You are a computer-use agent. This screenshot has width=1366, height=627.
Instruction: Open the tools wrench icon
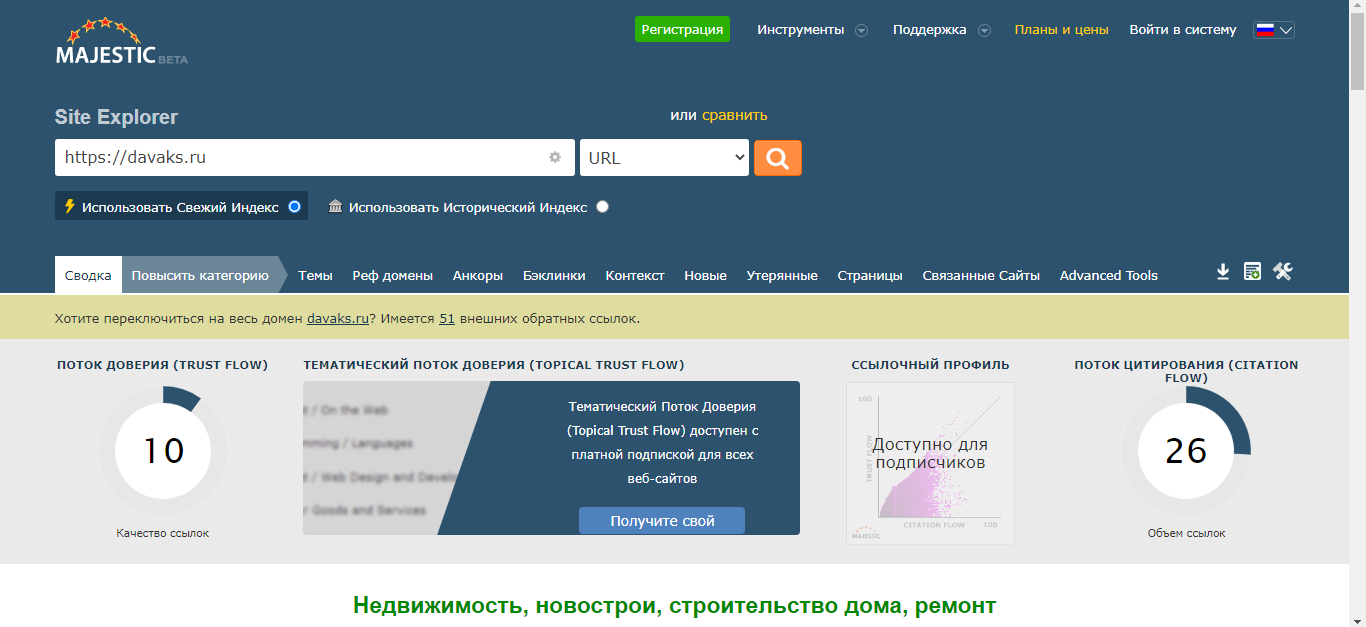(x=1283, y=271)
